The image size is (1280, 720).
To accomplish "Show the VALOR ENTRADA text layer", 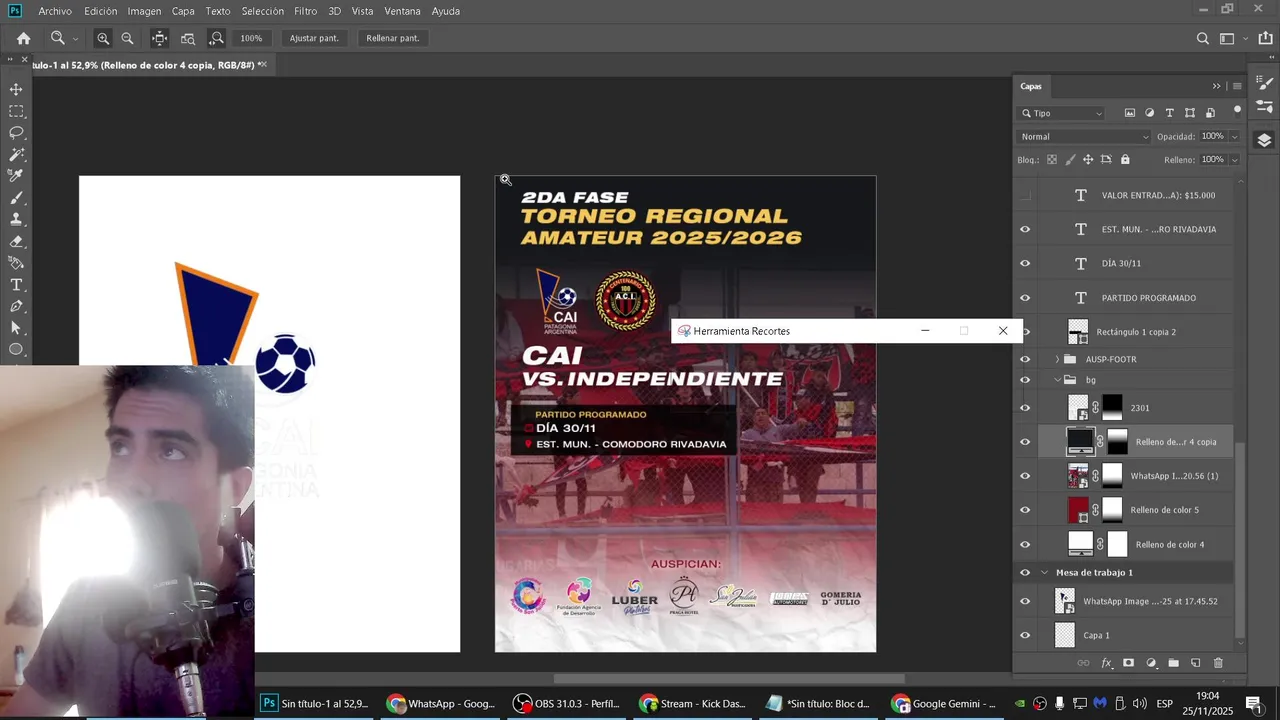I will [1025, 195].
